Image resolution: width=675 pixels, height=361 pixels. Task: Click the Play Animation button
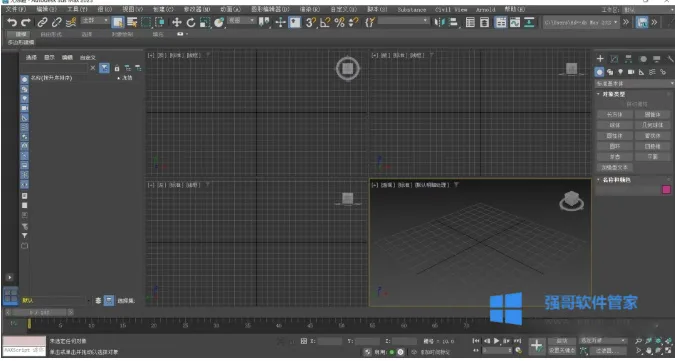496,341
